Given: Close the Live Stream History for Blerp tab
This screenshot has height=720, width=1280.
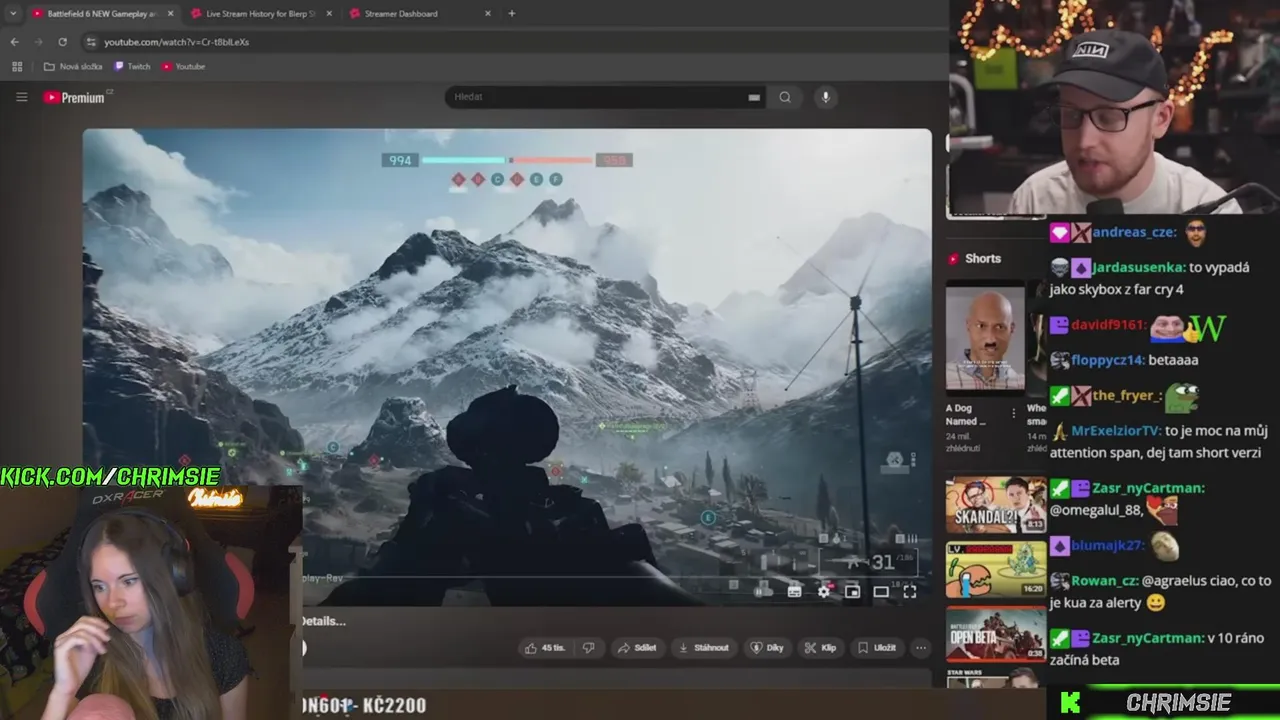Looking at the screenshot, I should 329,14.
